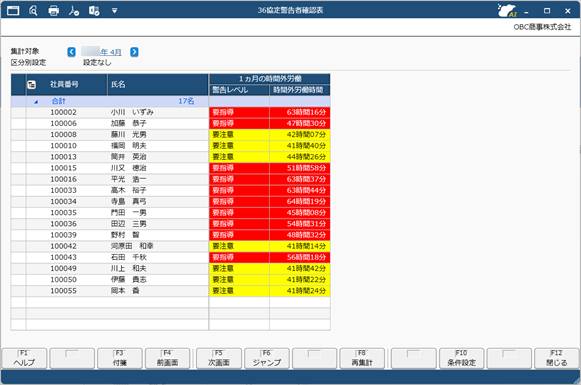This screenshot has height=385, width=581.
Task: Click the Excel data export icon
Action: coord(94,11)
